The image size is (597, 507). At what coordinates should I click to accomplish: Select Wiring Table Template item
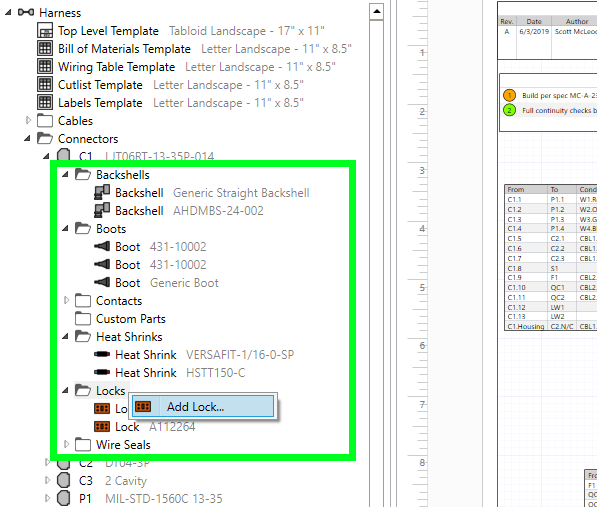coord(116,67)
